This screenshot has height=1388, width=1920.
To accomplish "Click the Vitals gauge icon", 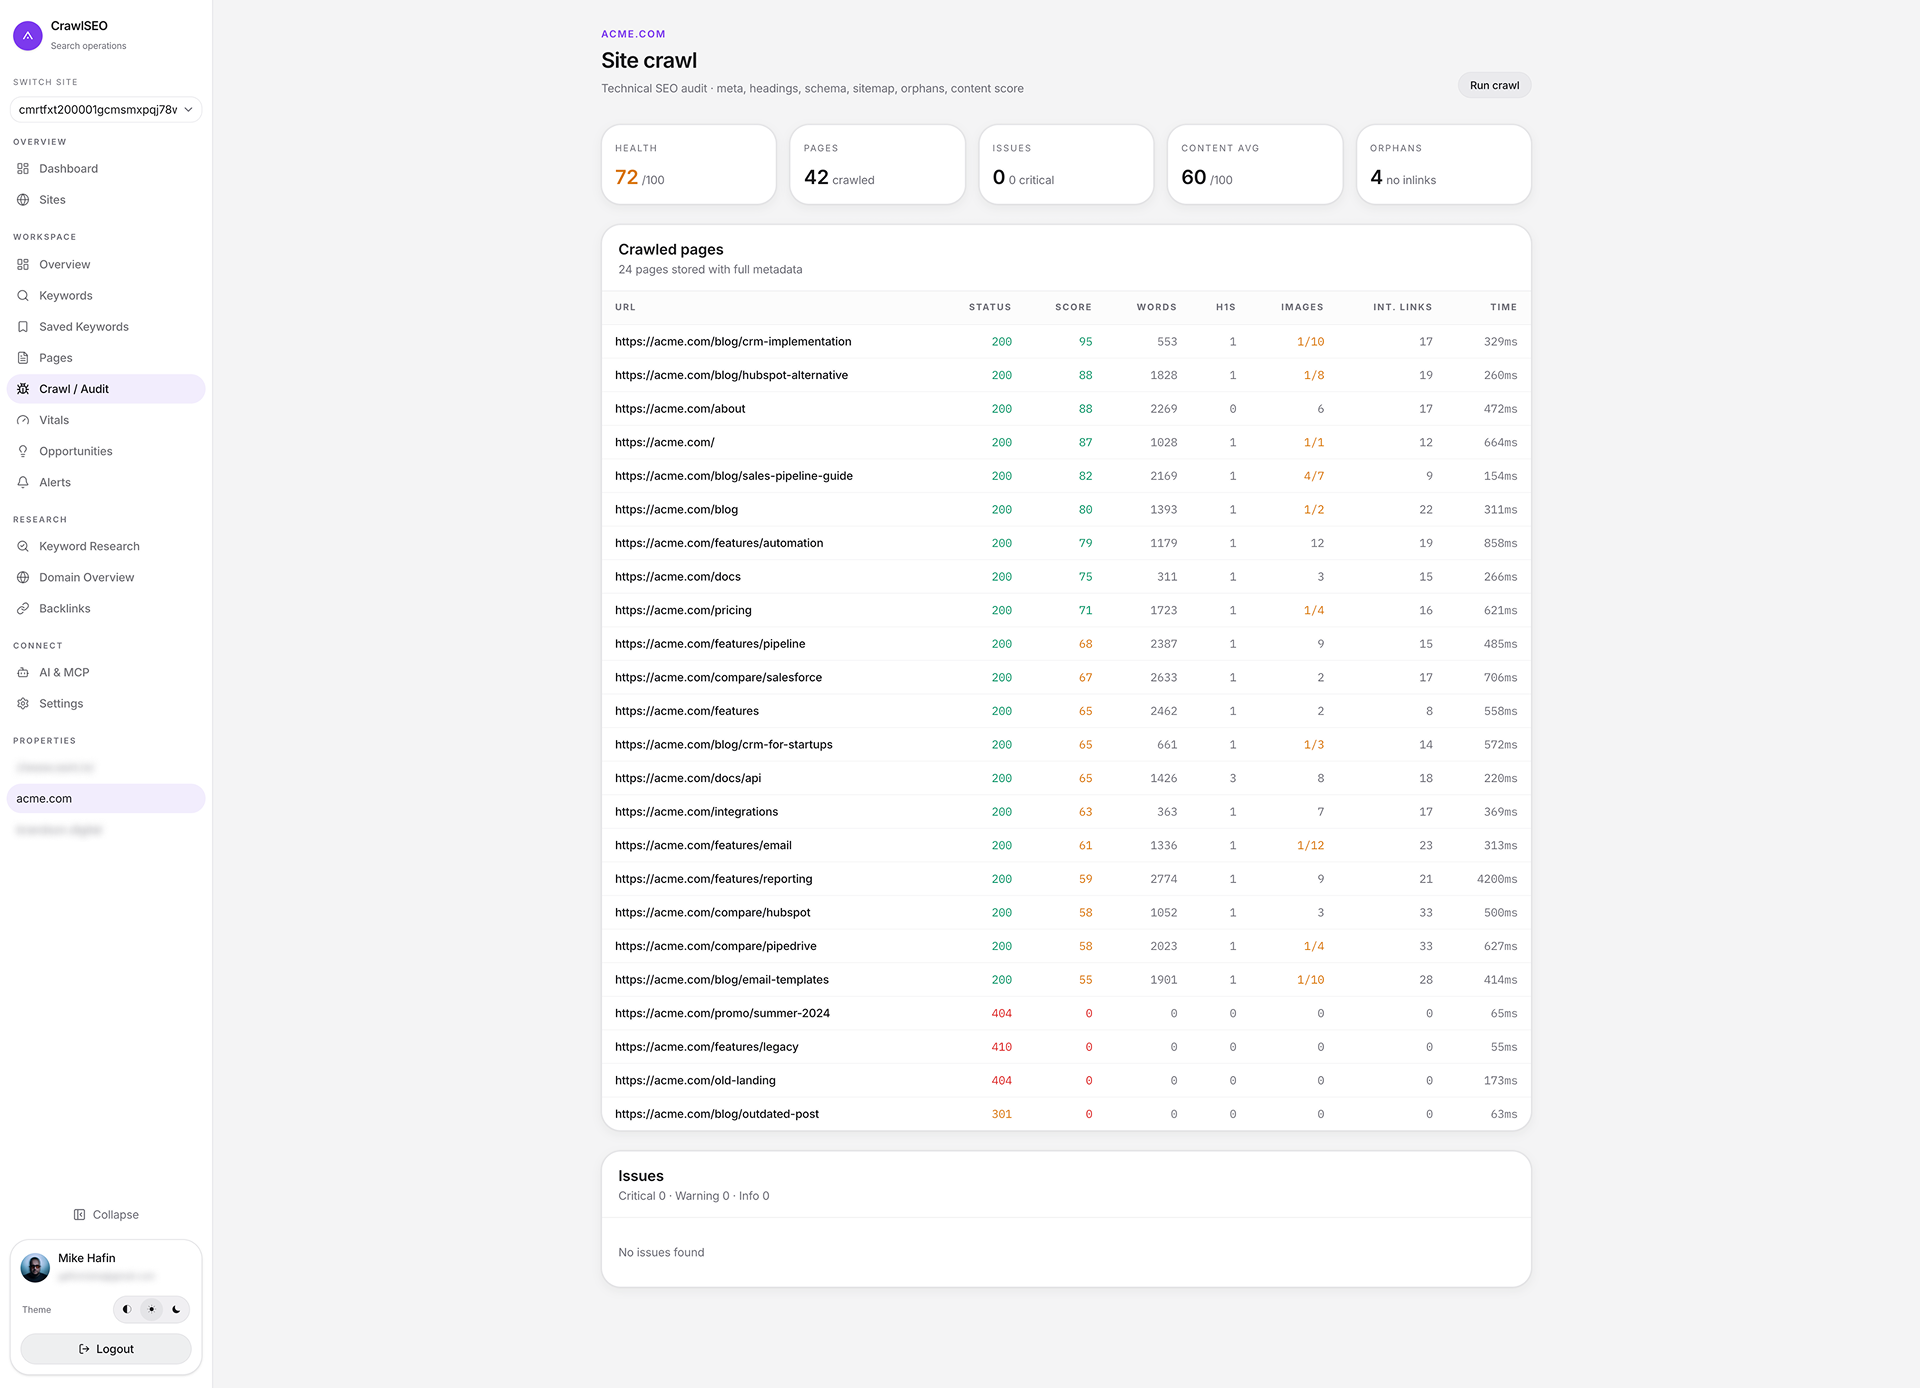I will [23, 420].
